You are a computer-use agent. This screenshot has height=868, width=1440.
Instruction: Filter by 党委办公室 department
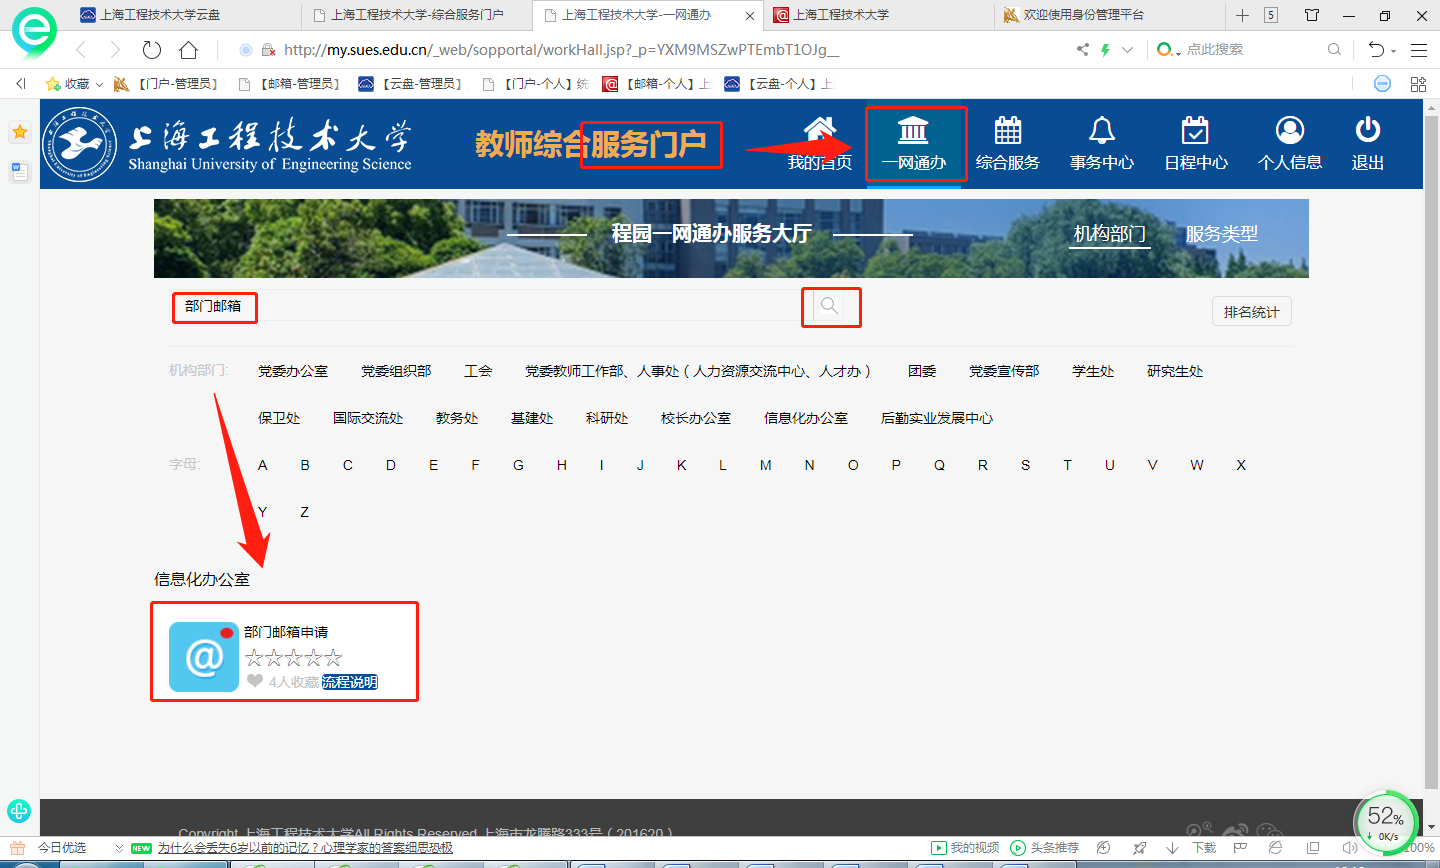293,371
